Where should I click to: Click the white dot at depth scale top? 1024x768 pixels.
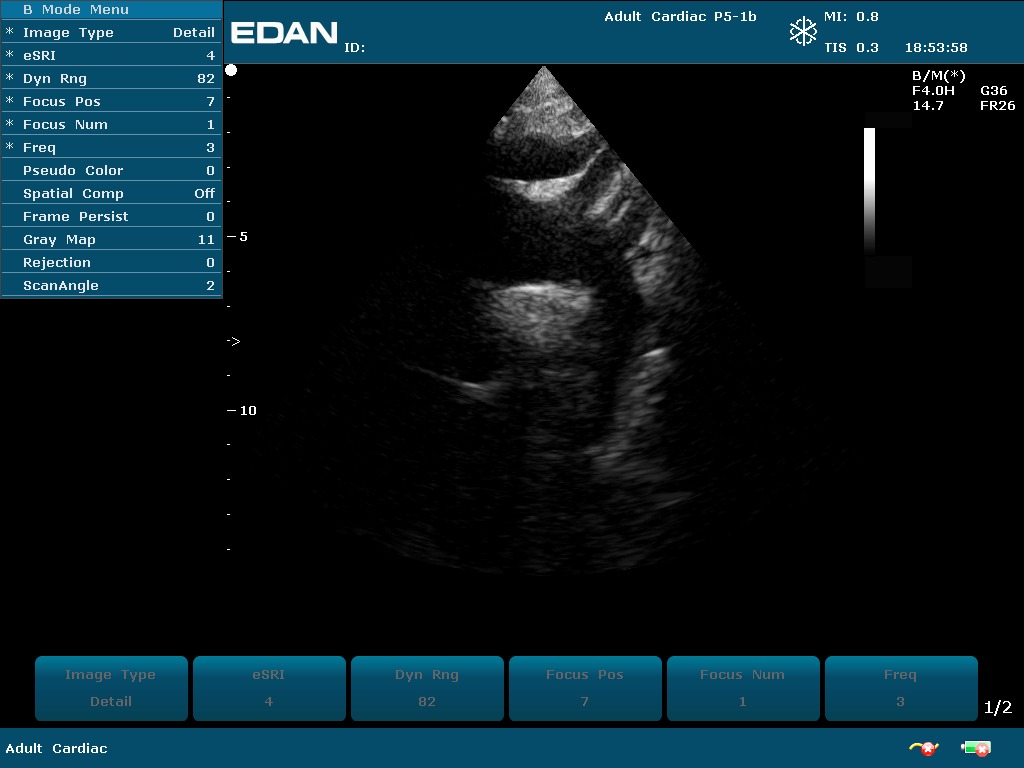pos(231,70)
